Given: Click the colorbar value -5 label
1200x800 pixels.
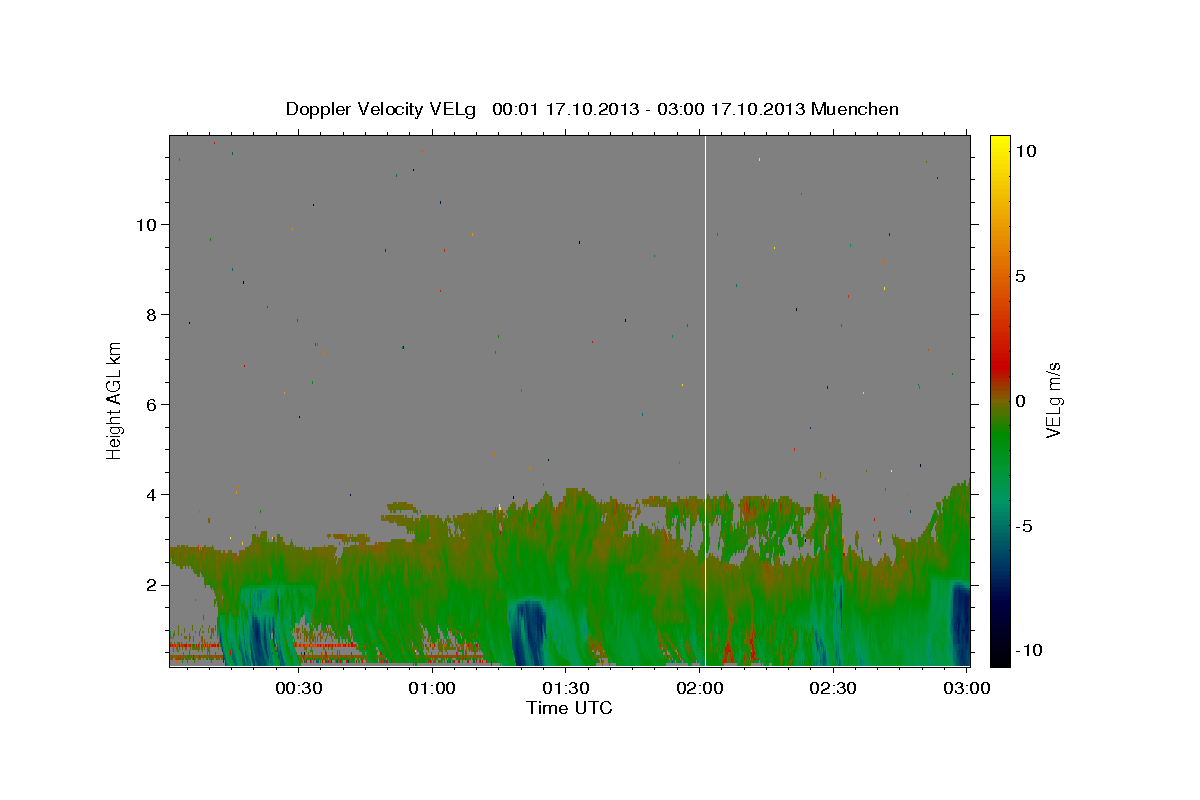Looking at the screenshot, I should [1023, 526].
